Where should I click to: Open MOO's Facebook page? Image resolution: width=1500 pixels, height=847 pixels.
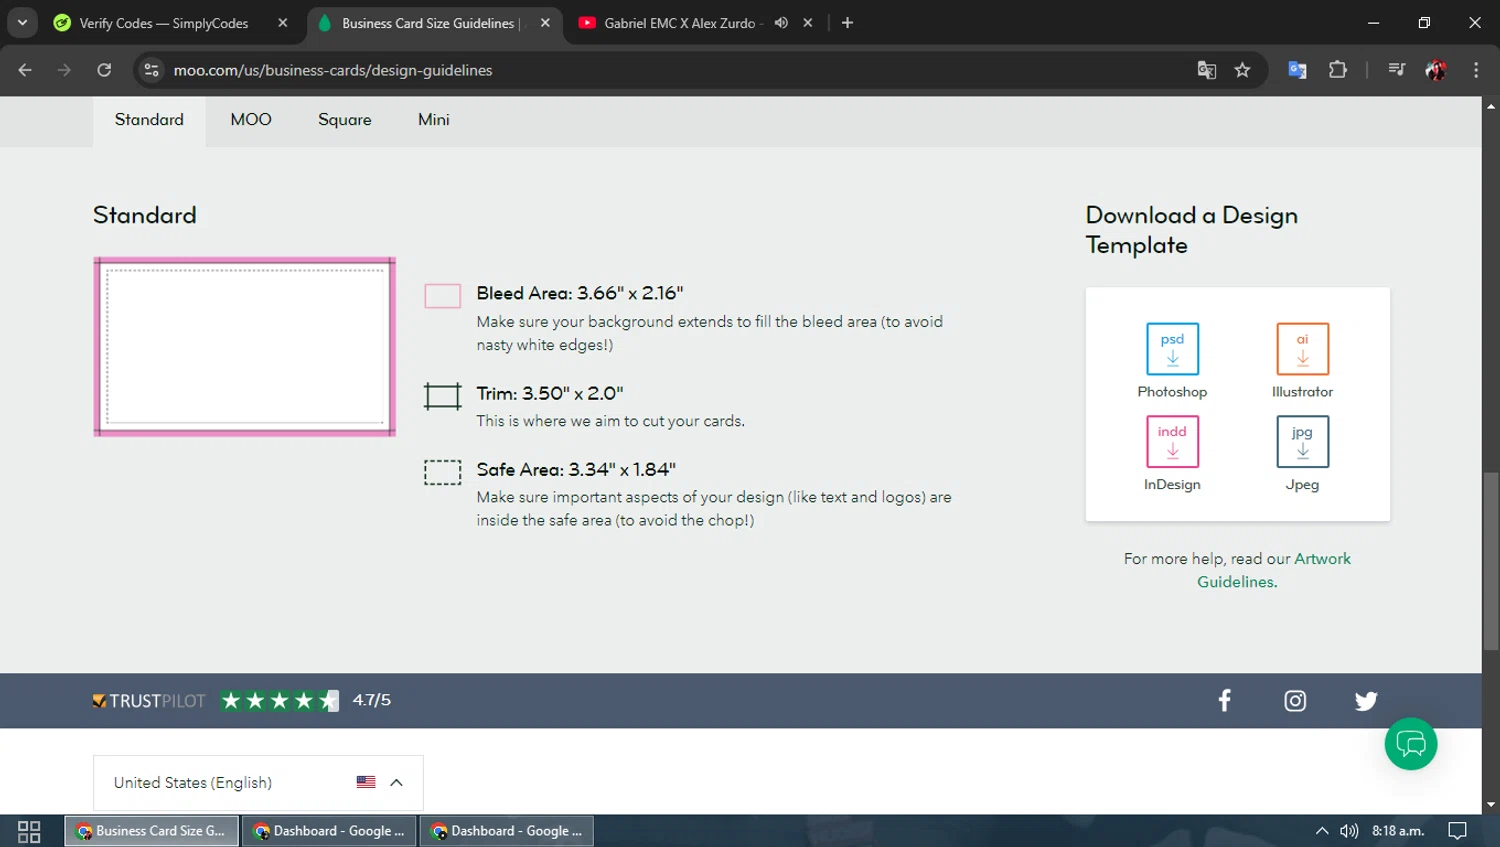tap(1224, 701)
